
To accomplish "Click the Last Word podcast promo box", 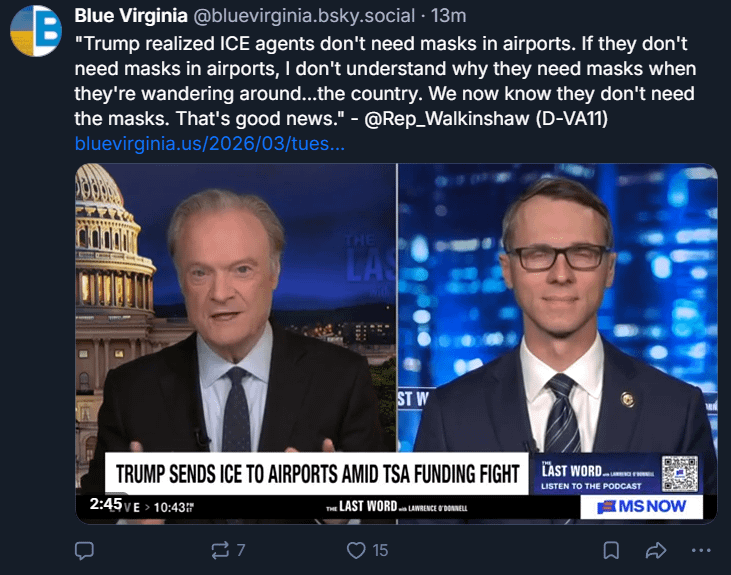I will click(x=598, y=474).
